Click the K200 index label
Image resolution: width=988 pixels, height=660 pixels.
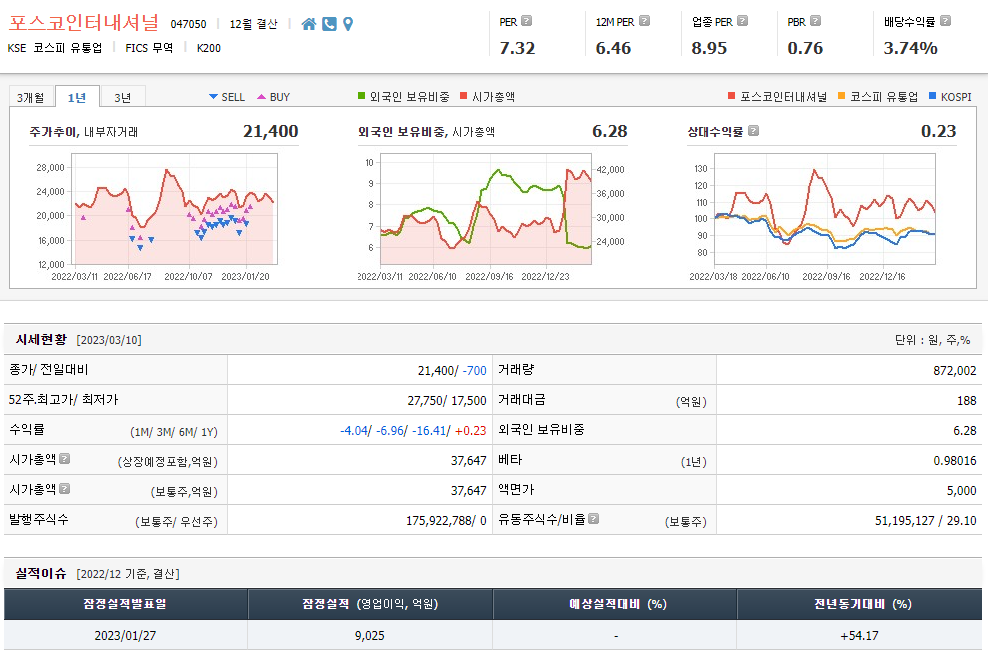pyautogui.click(x=209, y=48)
